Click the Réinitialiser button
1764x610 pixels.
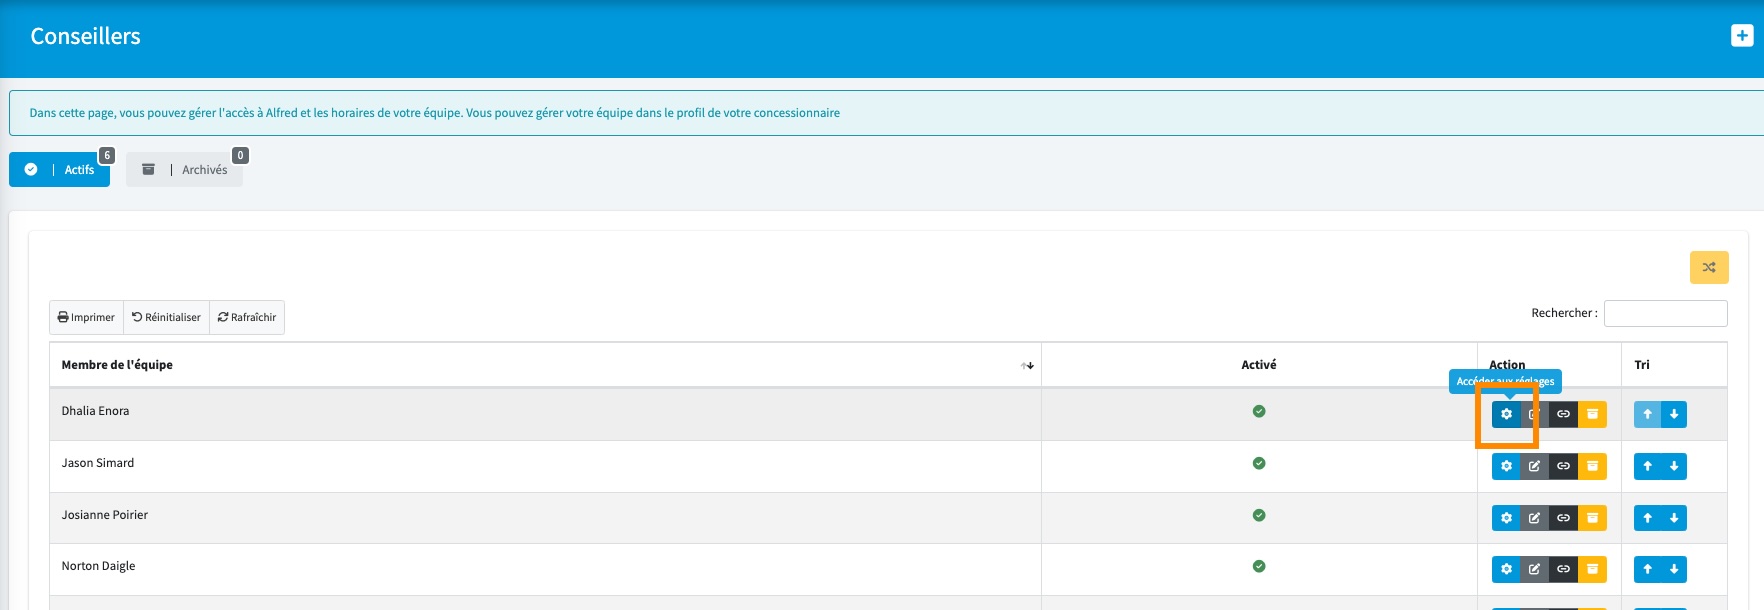coord(166,317)
